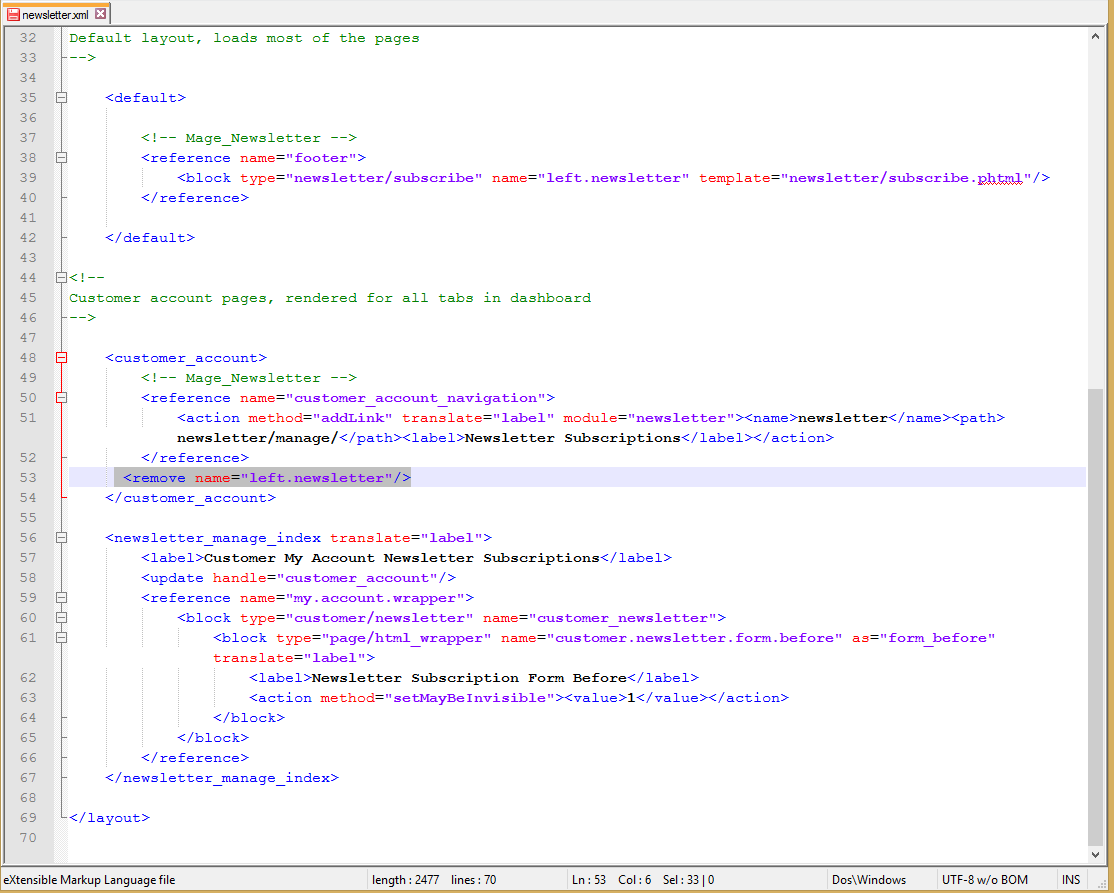Click the </layout> closing tag

coord(109,818)
